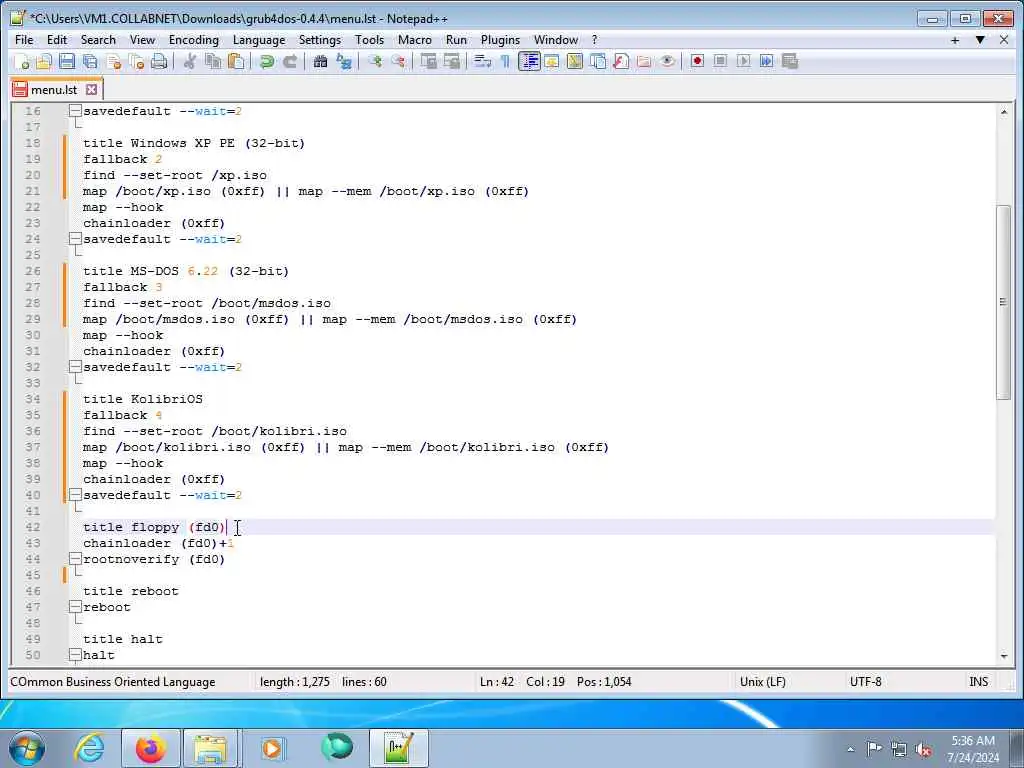1024x768 pixels.
Task: Open the Encoding menu
Action: click(194, 40)
